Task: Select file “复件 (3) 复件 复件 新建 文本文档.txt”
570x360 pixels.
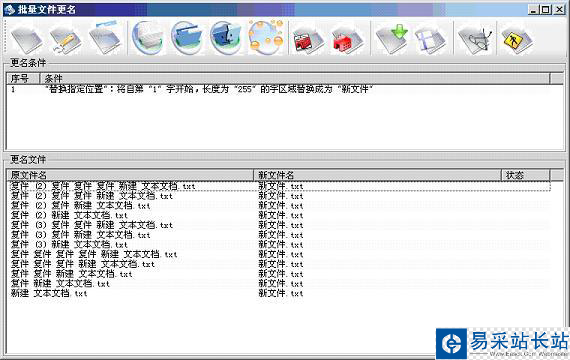Action: point(91,225)
